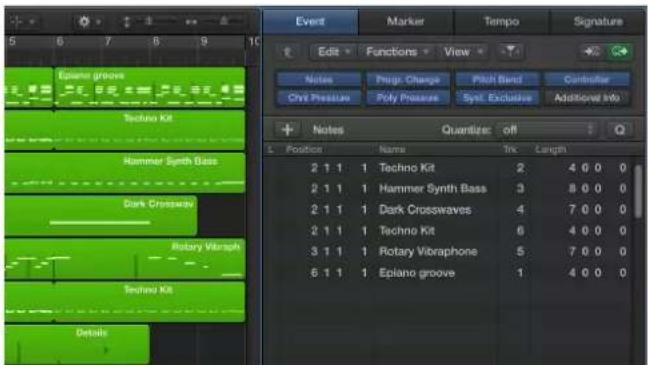Expand the dropdown arrow beside the gear icon
This screenshot has width=648, height=365.
click(x=99, y=21)
